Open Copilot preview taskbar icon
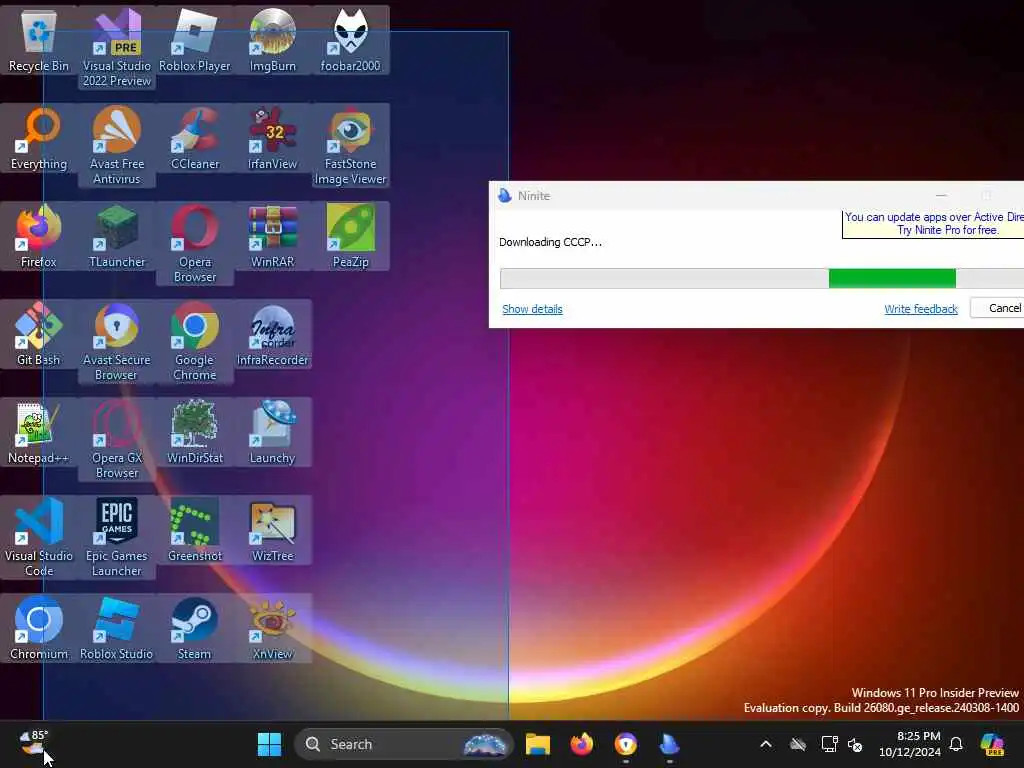1024x768 pixels. pos(992,744)
